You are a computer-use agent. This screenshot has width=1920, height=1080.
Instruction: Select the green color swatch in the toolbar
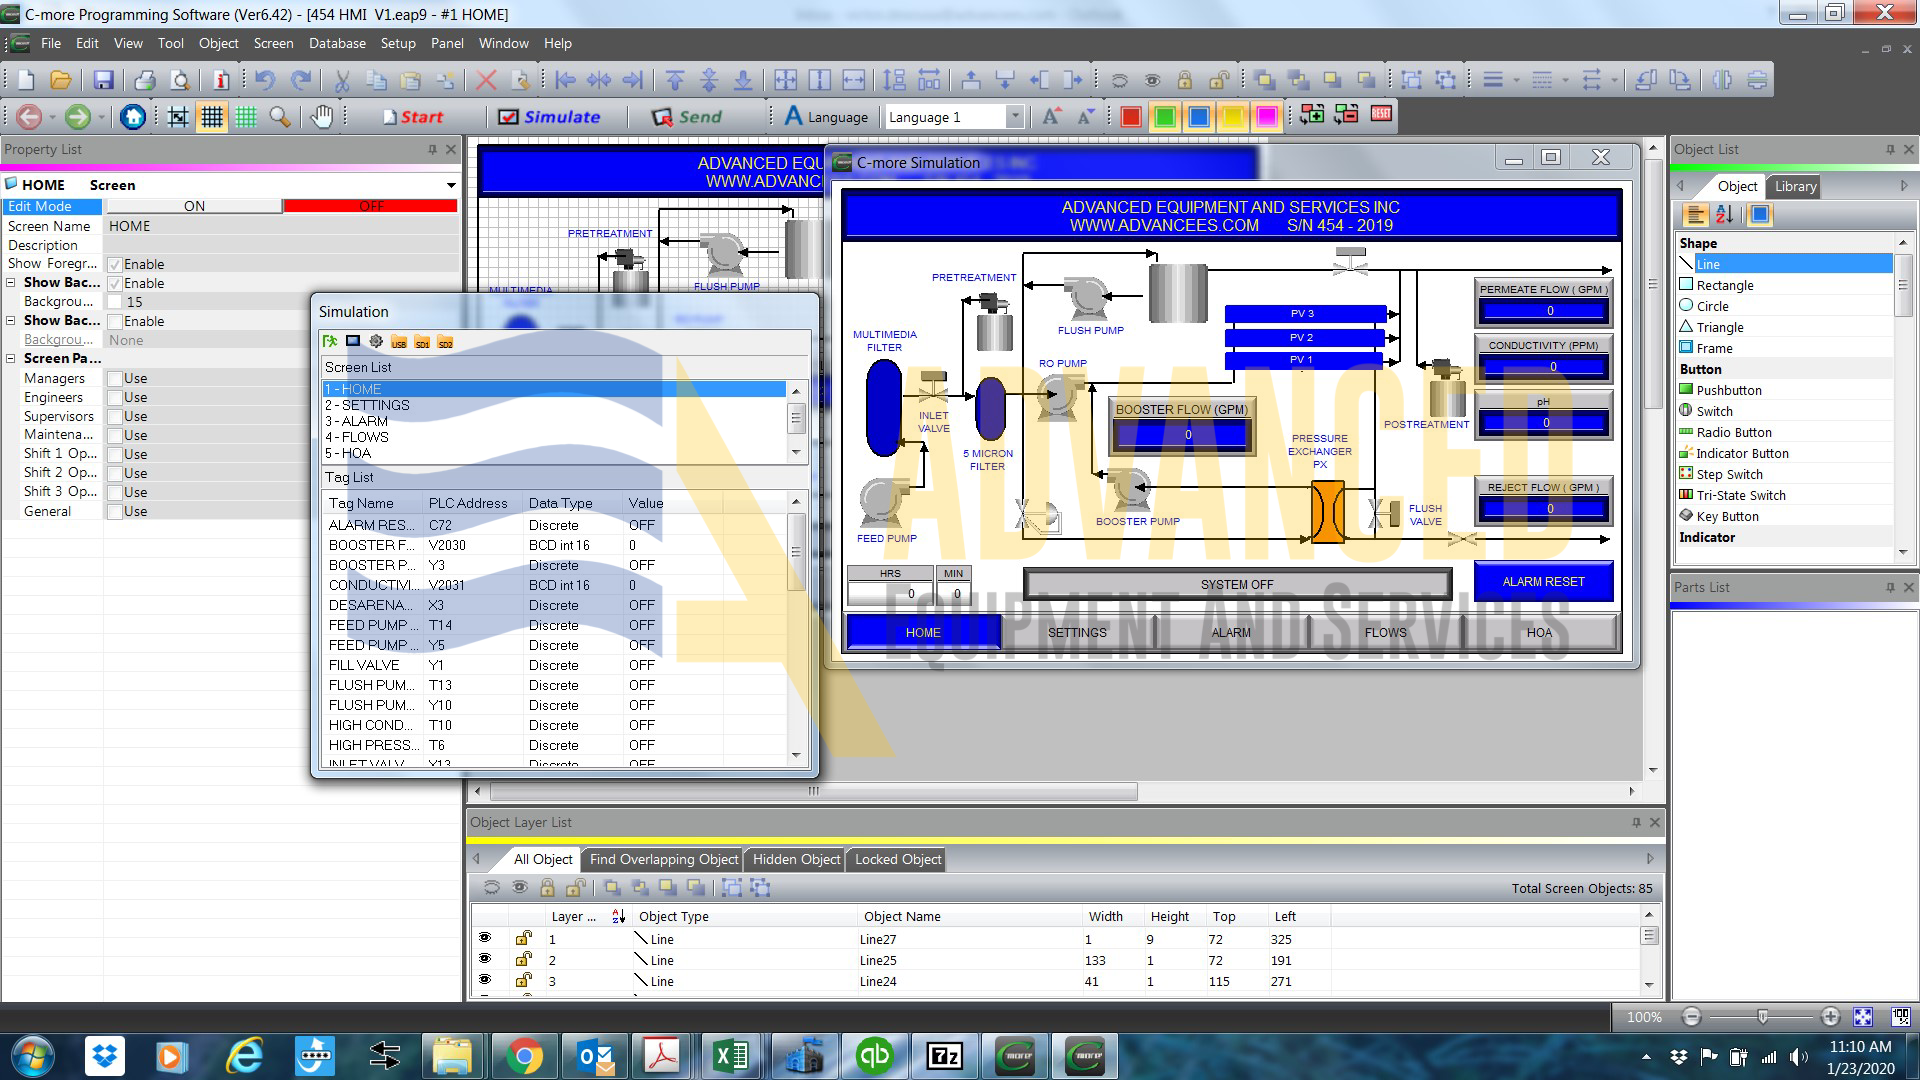1165,116
